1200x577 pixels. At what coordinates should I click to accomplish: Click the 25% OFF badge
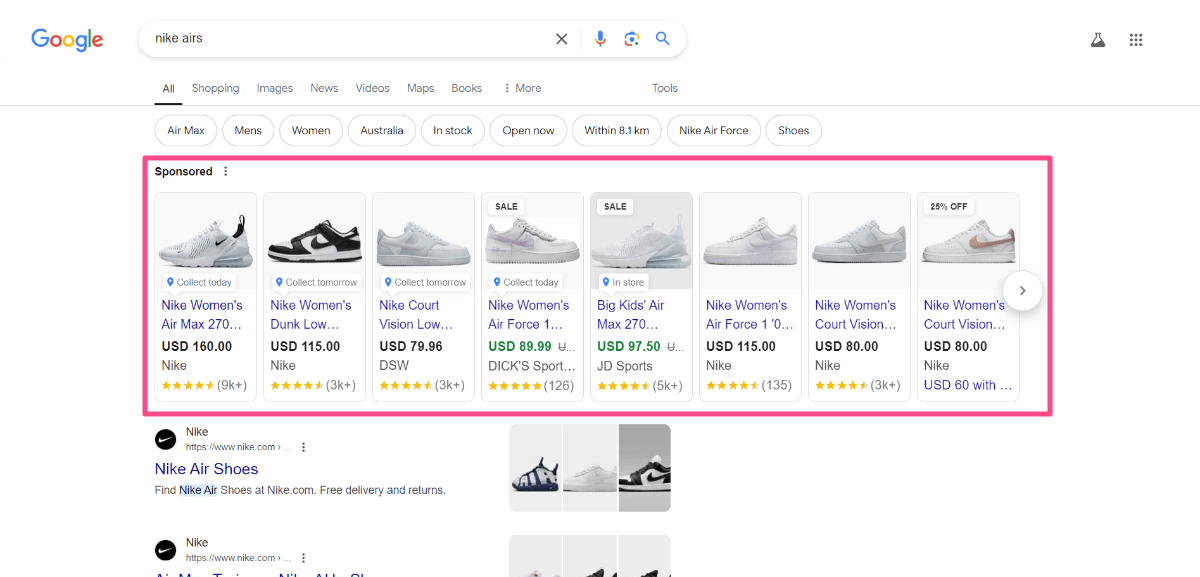(949, 206)
